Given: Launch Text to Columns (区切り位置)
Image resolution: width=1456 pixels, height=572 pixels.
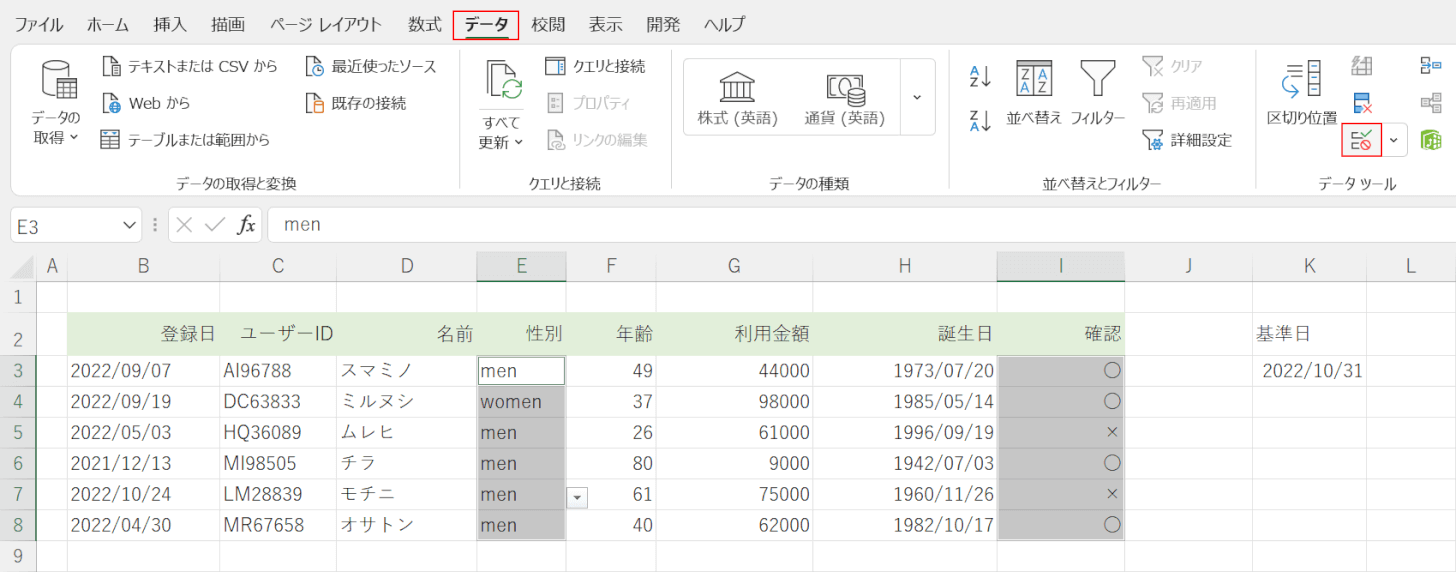Looking at the screenshot, I should (x=1301, y=93).
